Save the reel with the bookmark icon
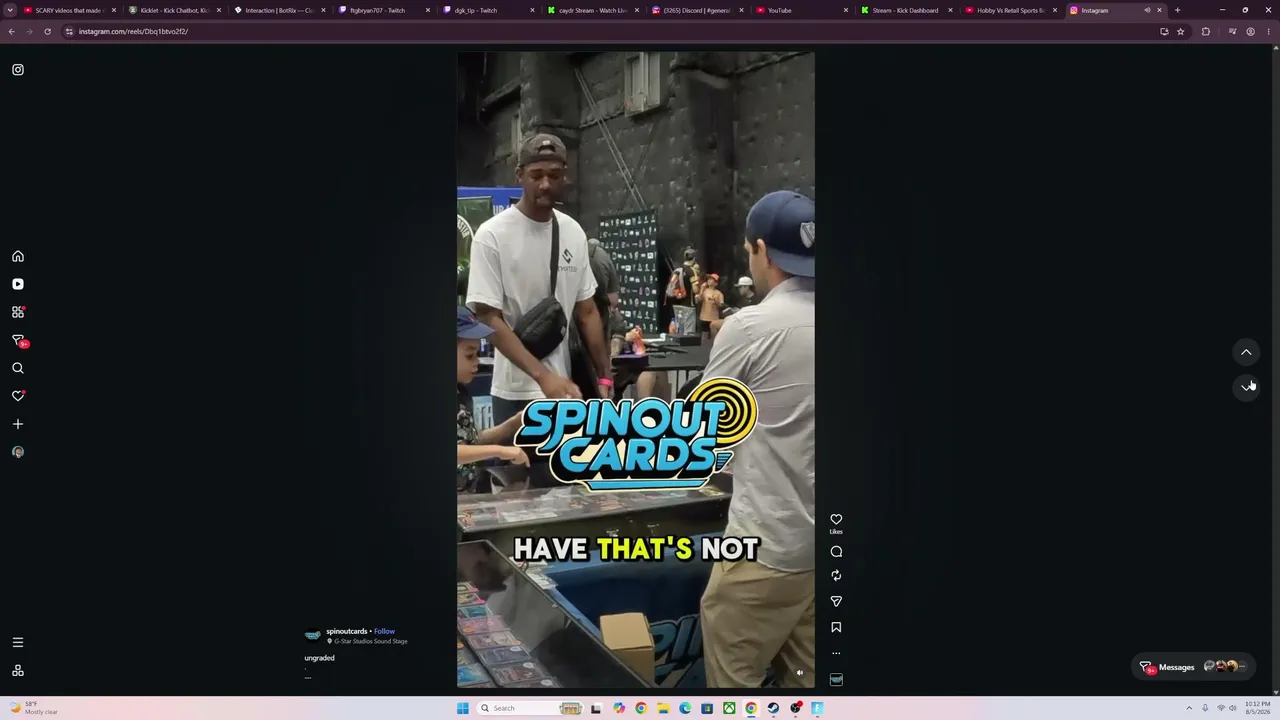Screen dimensions: 1280x720 point(836,627)
